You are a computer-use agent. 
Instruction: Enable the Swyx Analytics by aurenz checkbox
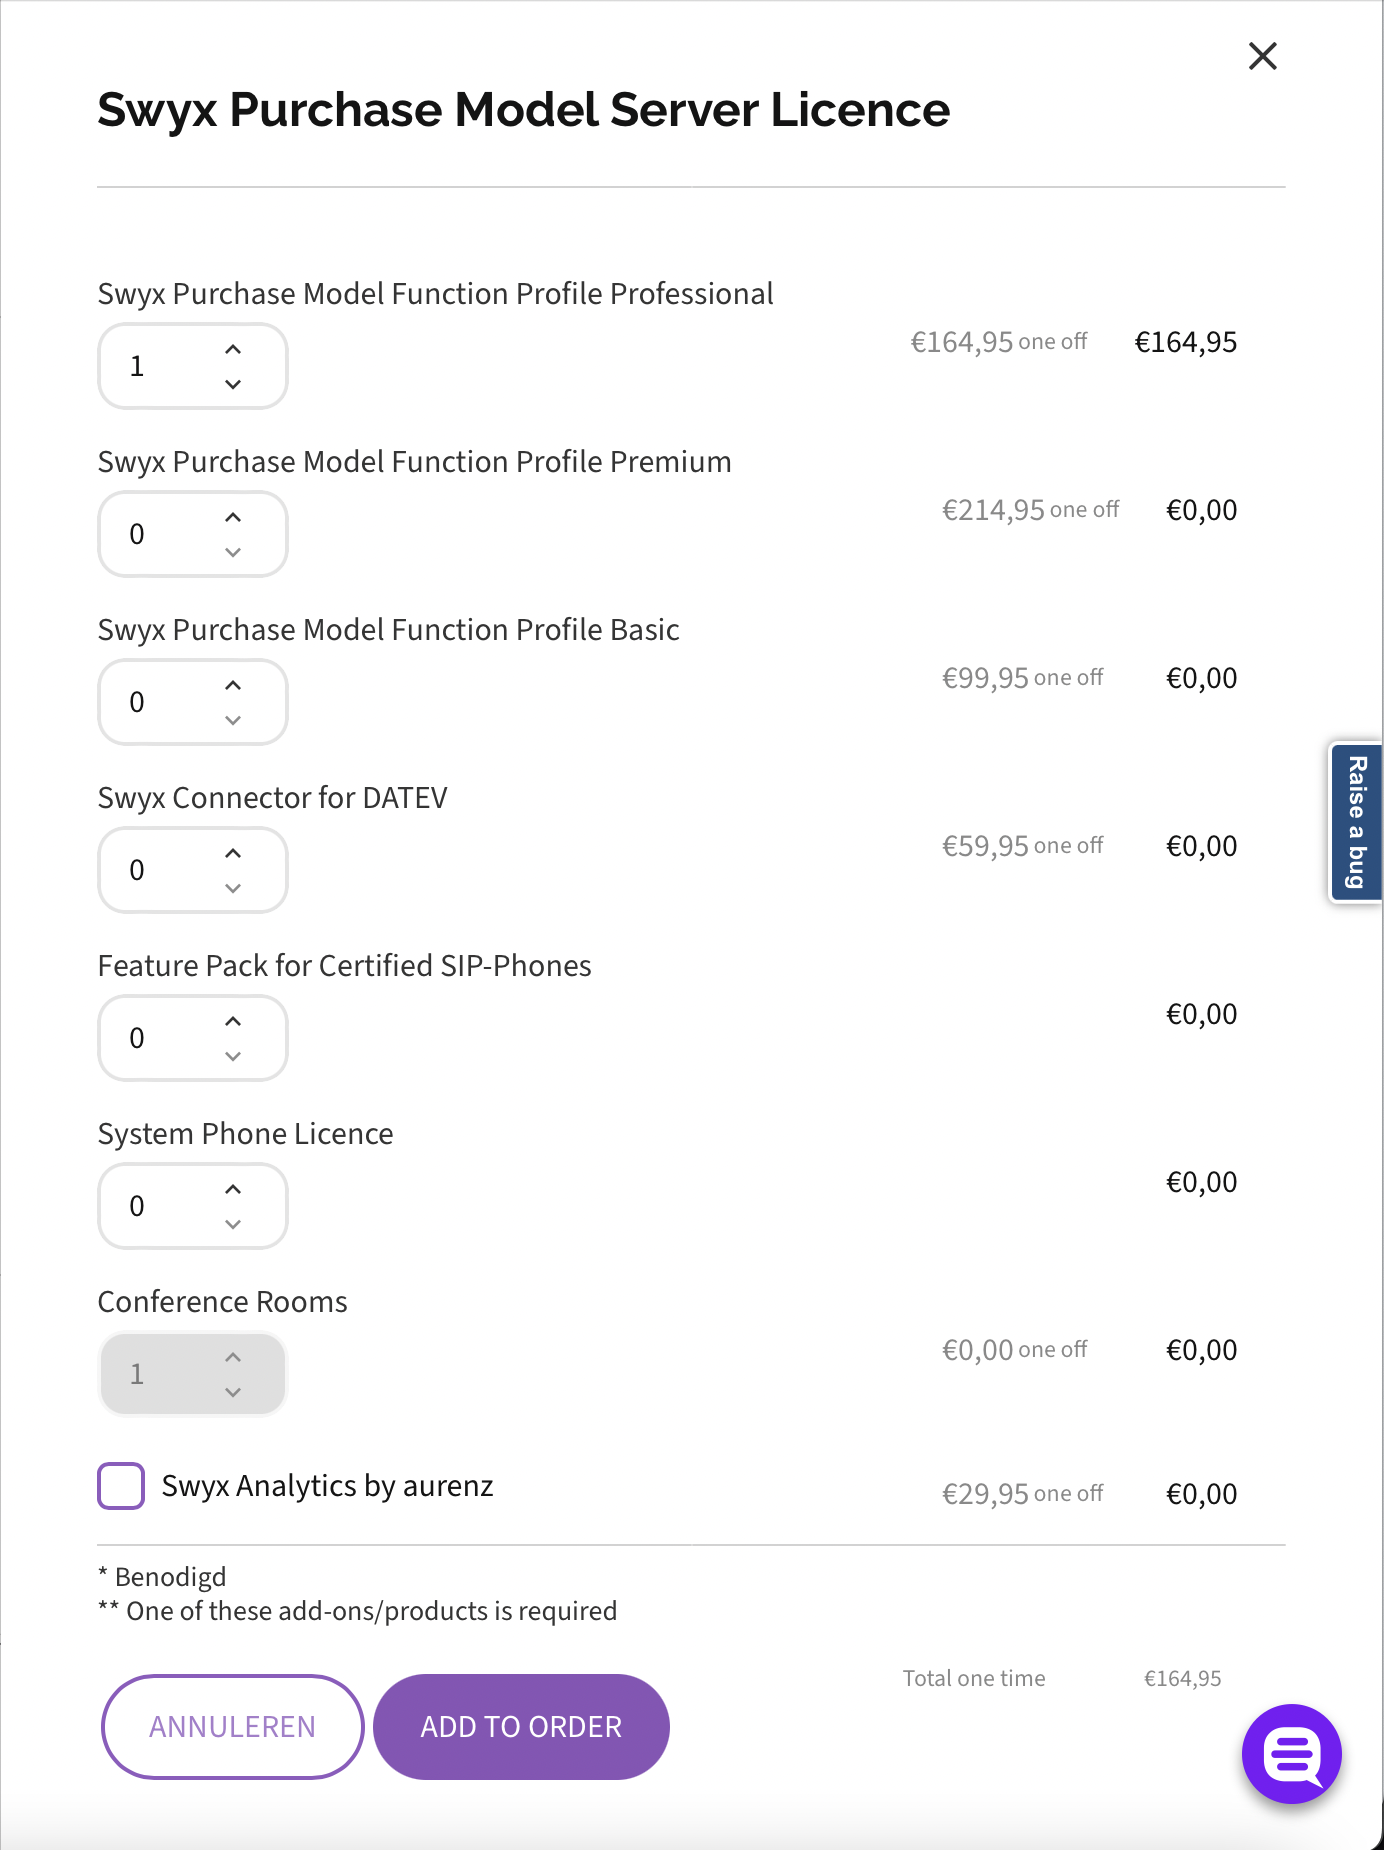(x=120, y=1487)
